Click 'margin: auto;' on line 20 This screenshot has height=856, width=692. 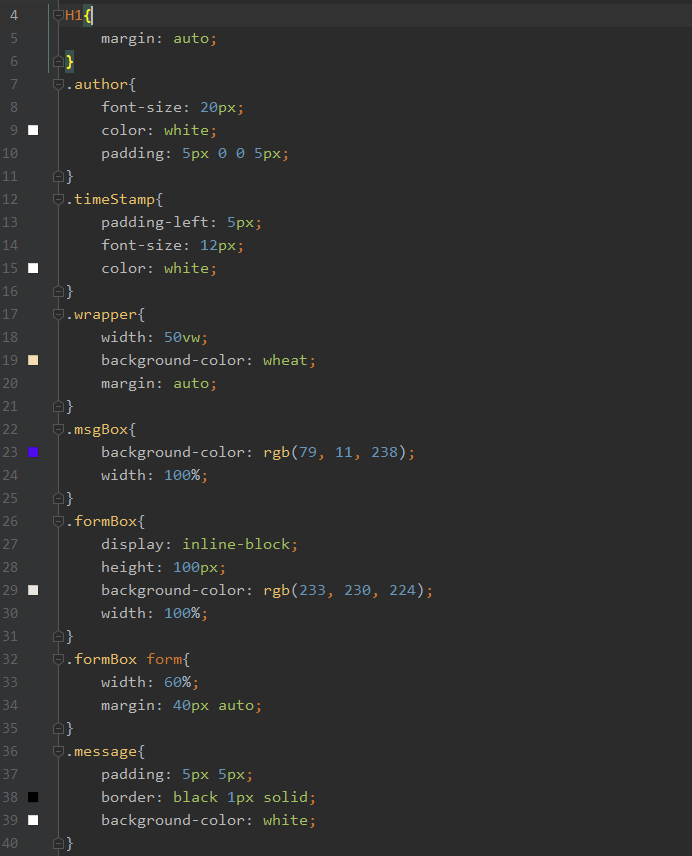pos(159,384)
